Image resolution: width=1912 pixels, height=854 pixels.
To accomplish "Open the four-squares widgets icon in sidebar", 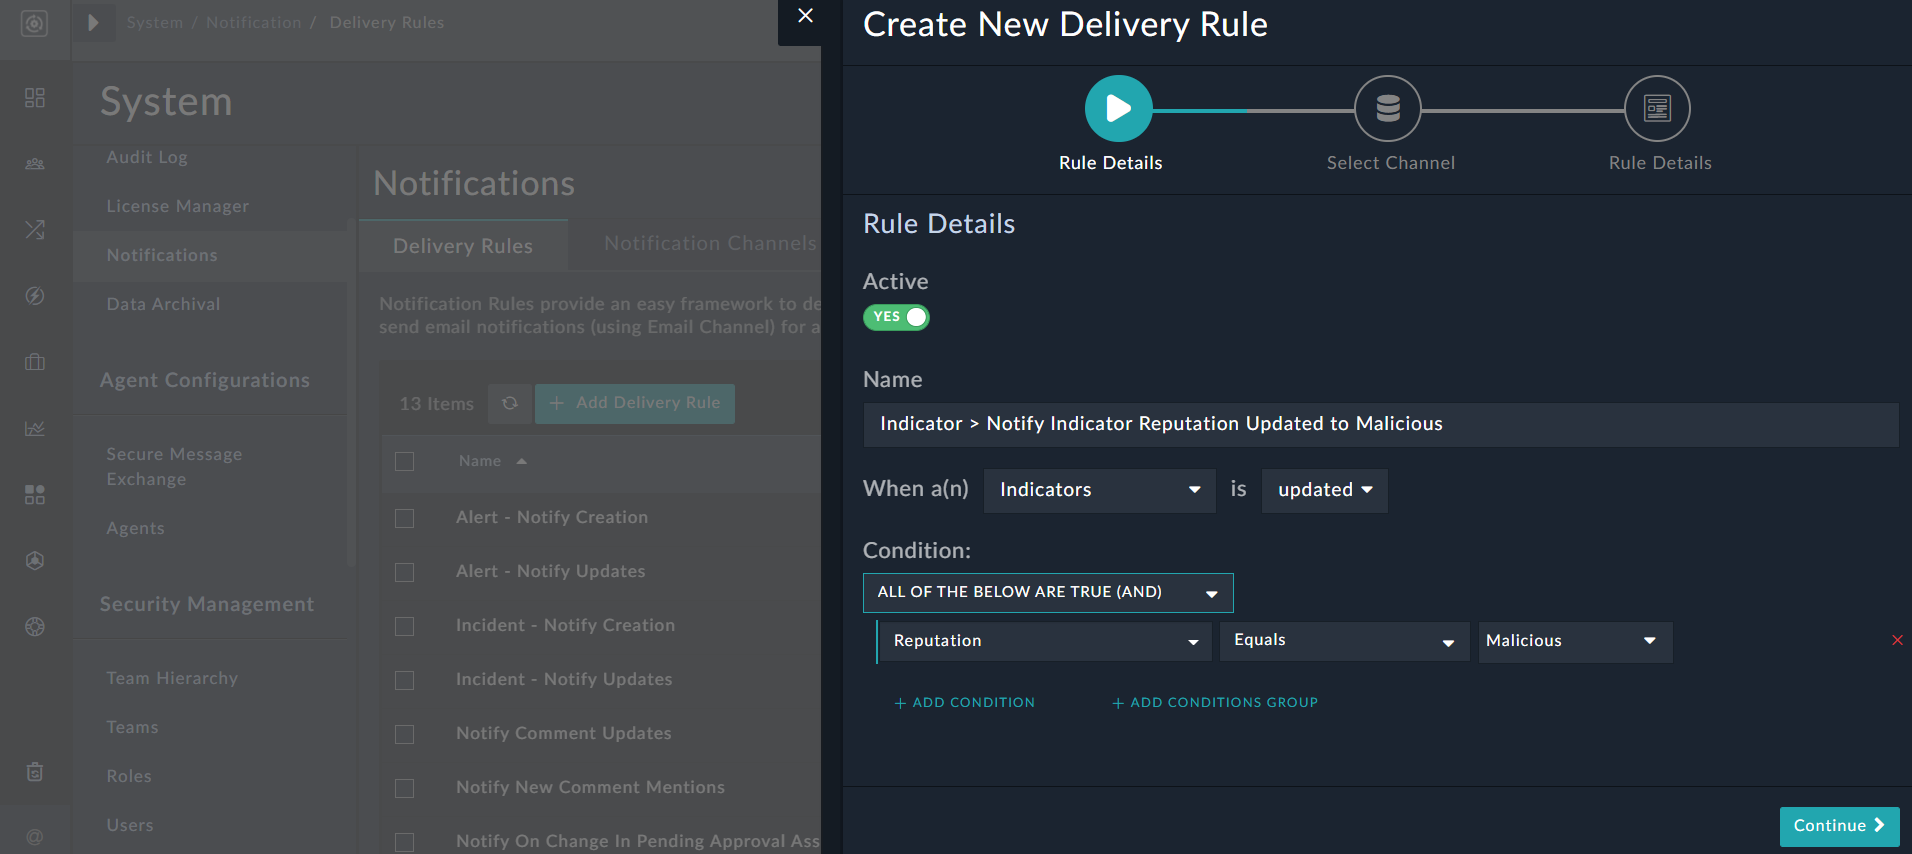I will pos(35,494).
